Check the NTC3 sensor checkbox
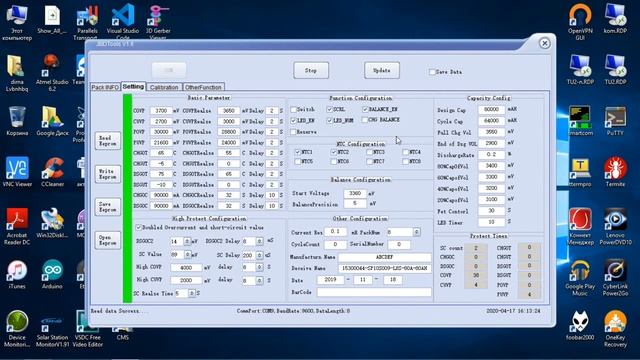 pos(369,152)
